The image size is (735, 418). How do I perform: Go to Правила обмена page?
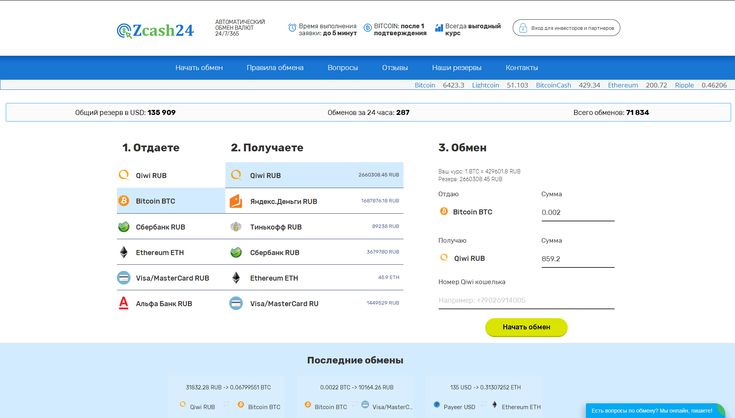tap(275, 68)
